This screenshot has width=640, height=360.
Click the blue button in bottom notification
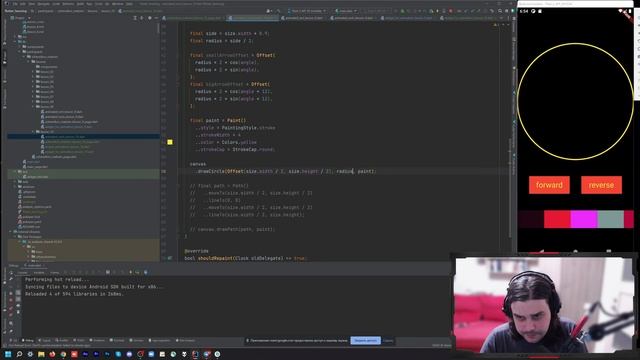(x=365, y=340)
